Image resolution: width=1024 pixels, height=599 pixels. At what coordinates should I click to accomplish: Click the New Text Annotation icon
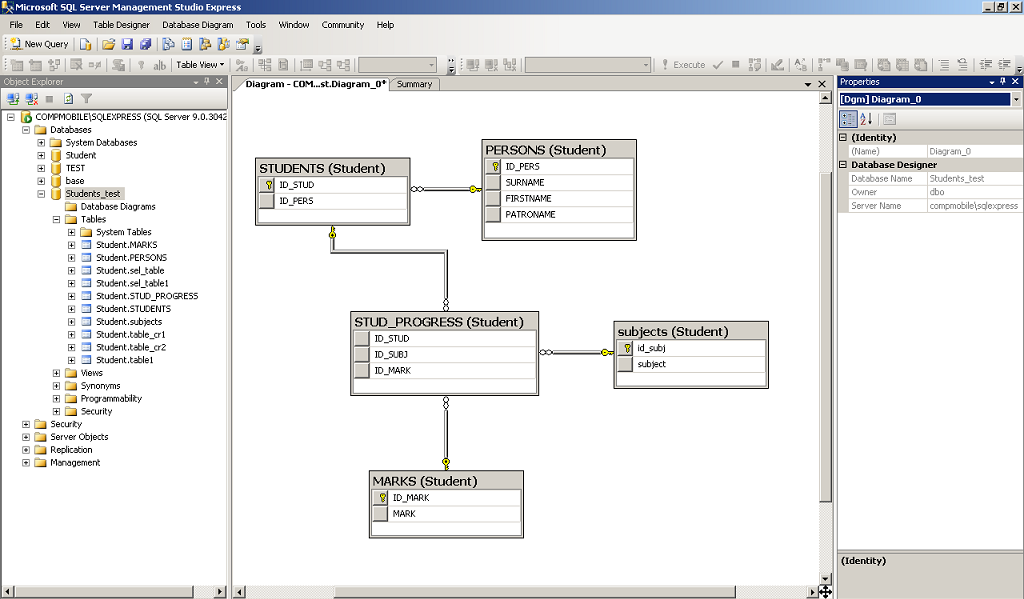tap(159, 65)
